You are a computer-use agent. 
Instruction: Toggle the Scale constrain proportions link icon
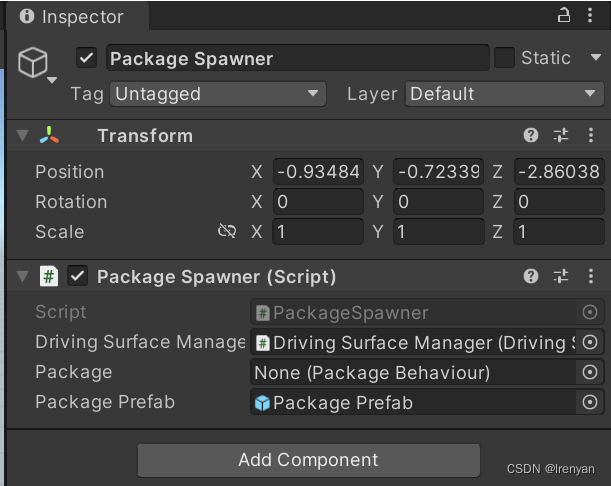[227, 232]
